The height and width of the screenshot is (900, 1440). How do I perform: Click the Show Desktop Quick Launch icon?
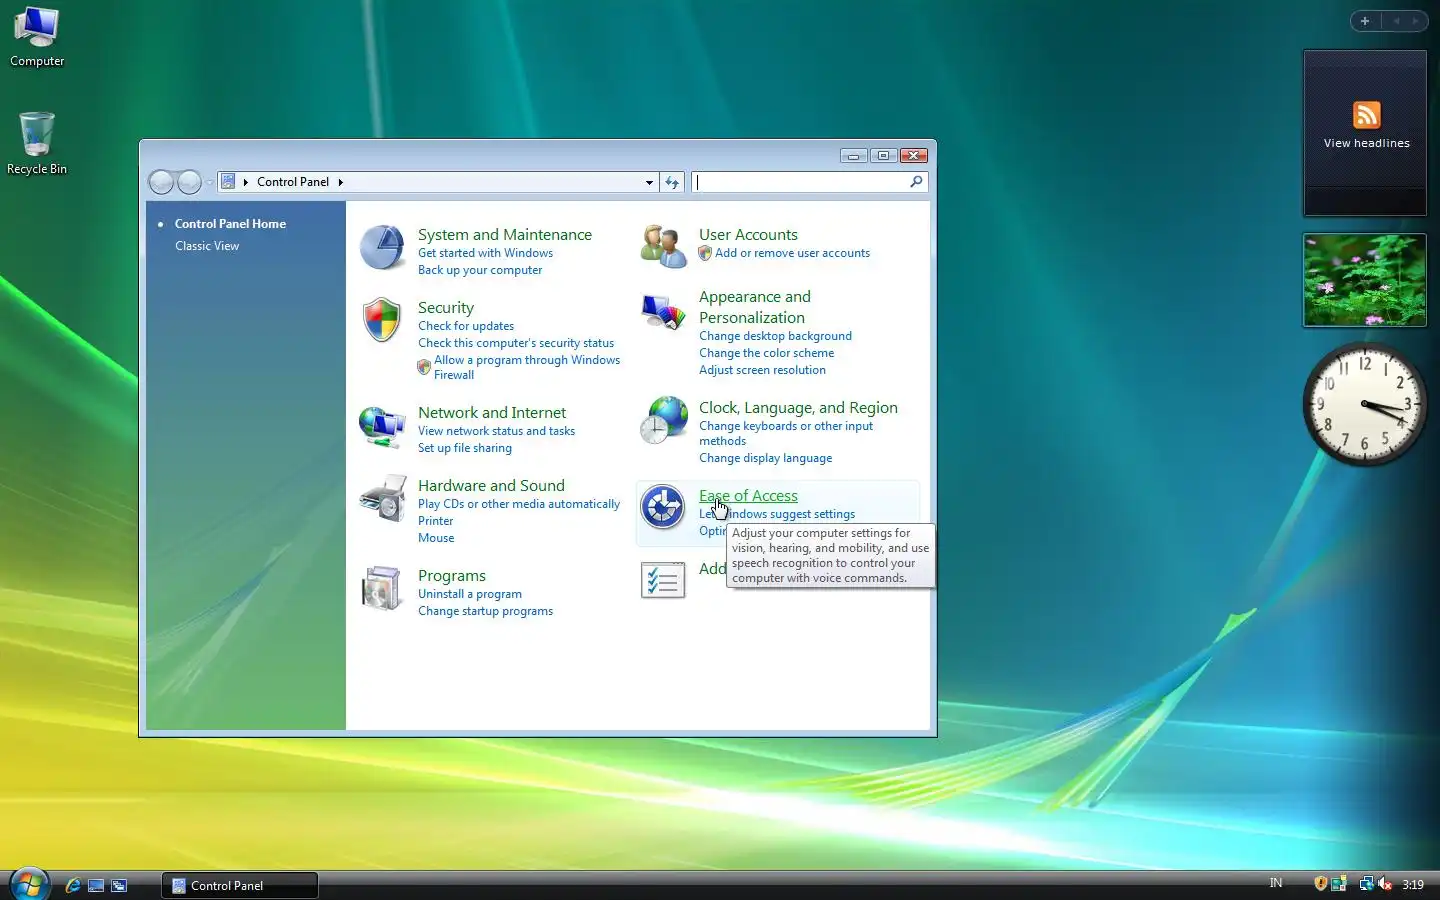pyautogui.click(x=96, y=885)
